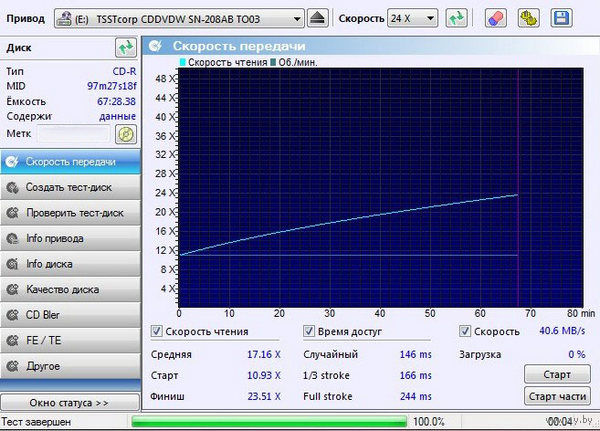Click the Случайный access time 146 ms
The image size is (600, 431).
click(x=416, y=354)
